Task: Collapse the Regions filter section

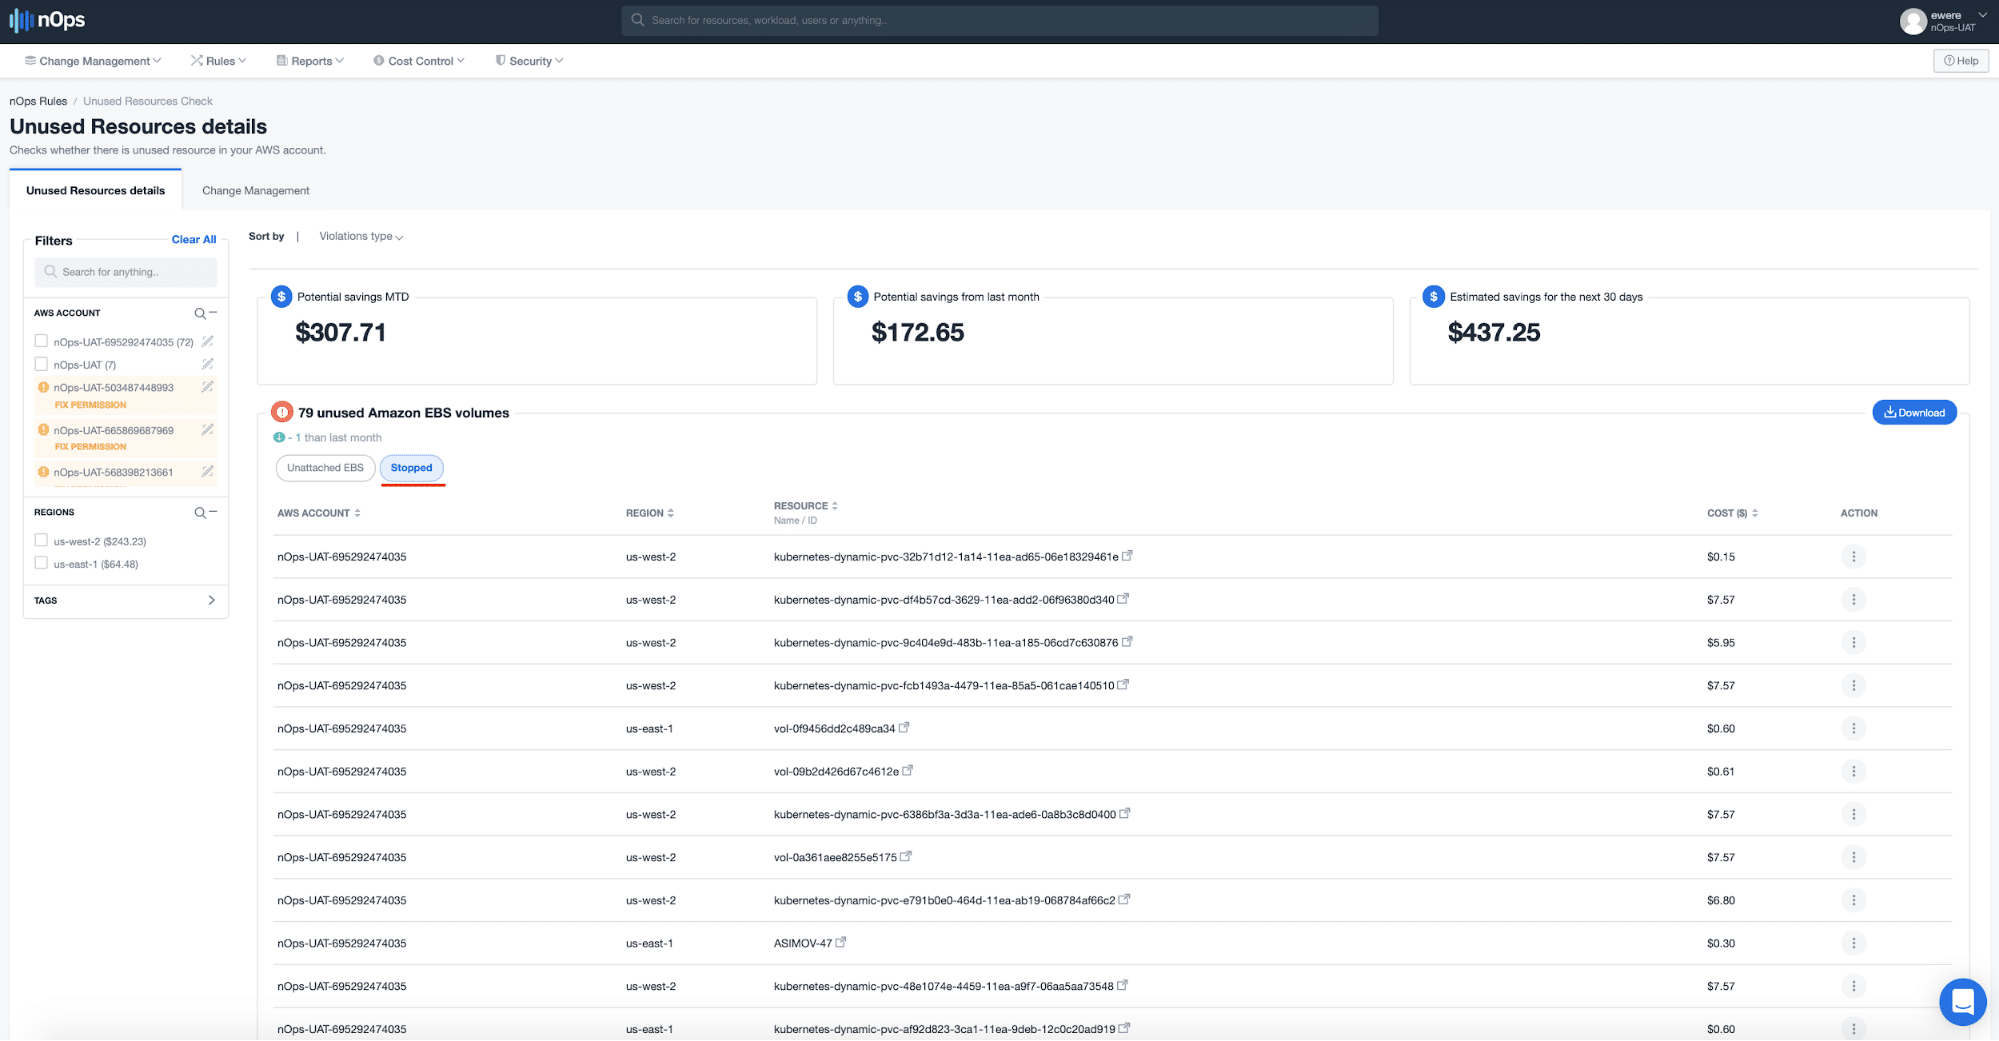Action: 213,512
